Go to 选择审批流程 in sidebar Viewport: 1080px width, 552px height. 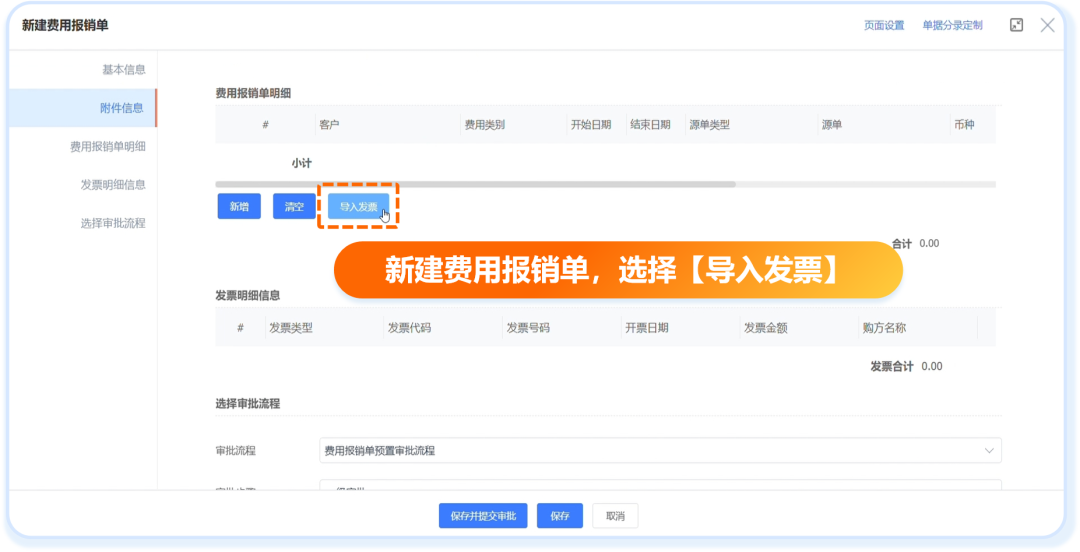pyautogui.click(x=113, y=223)
